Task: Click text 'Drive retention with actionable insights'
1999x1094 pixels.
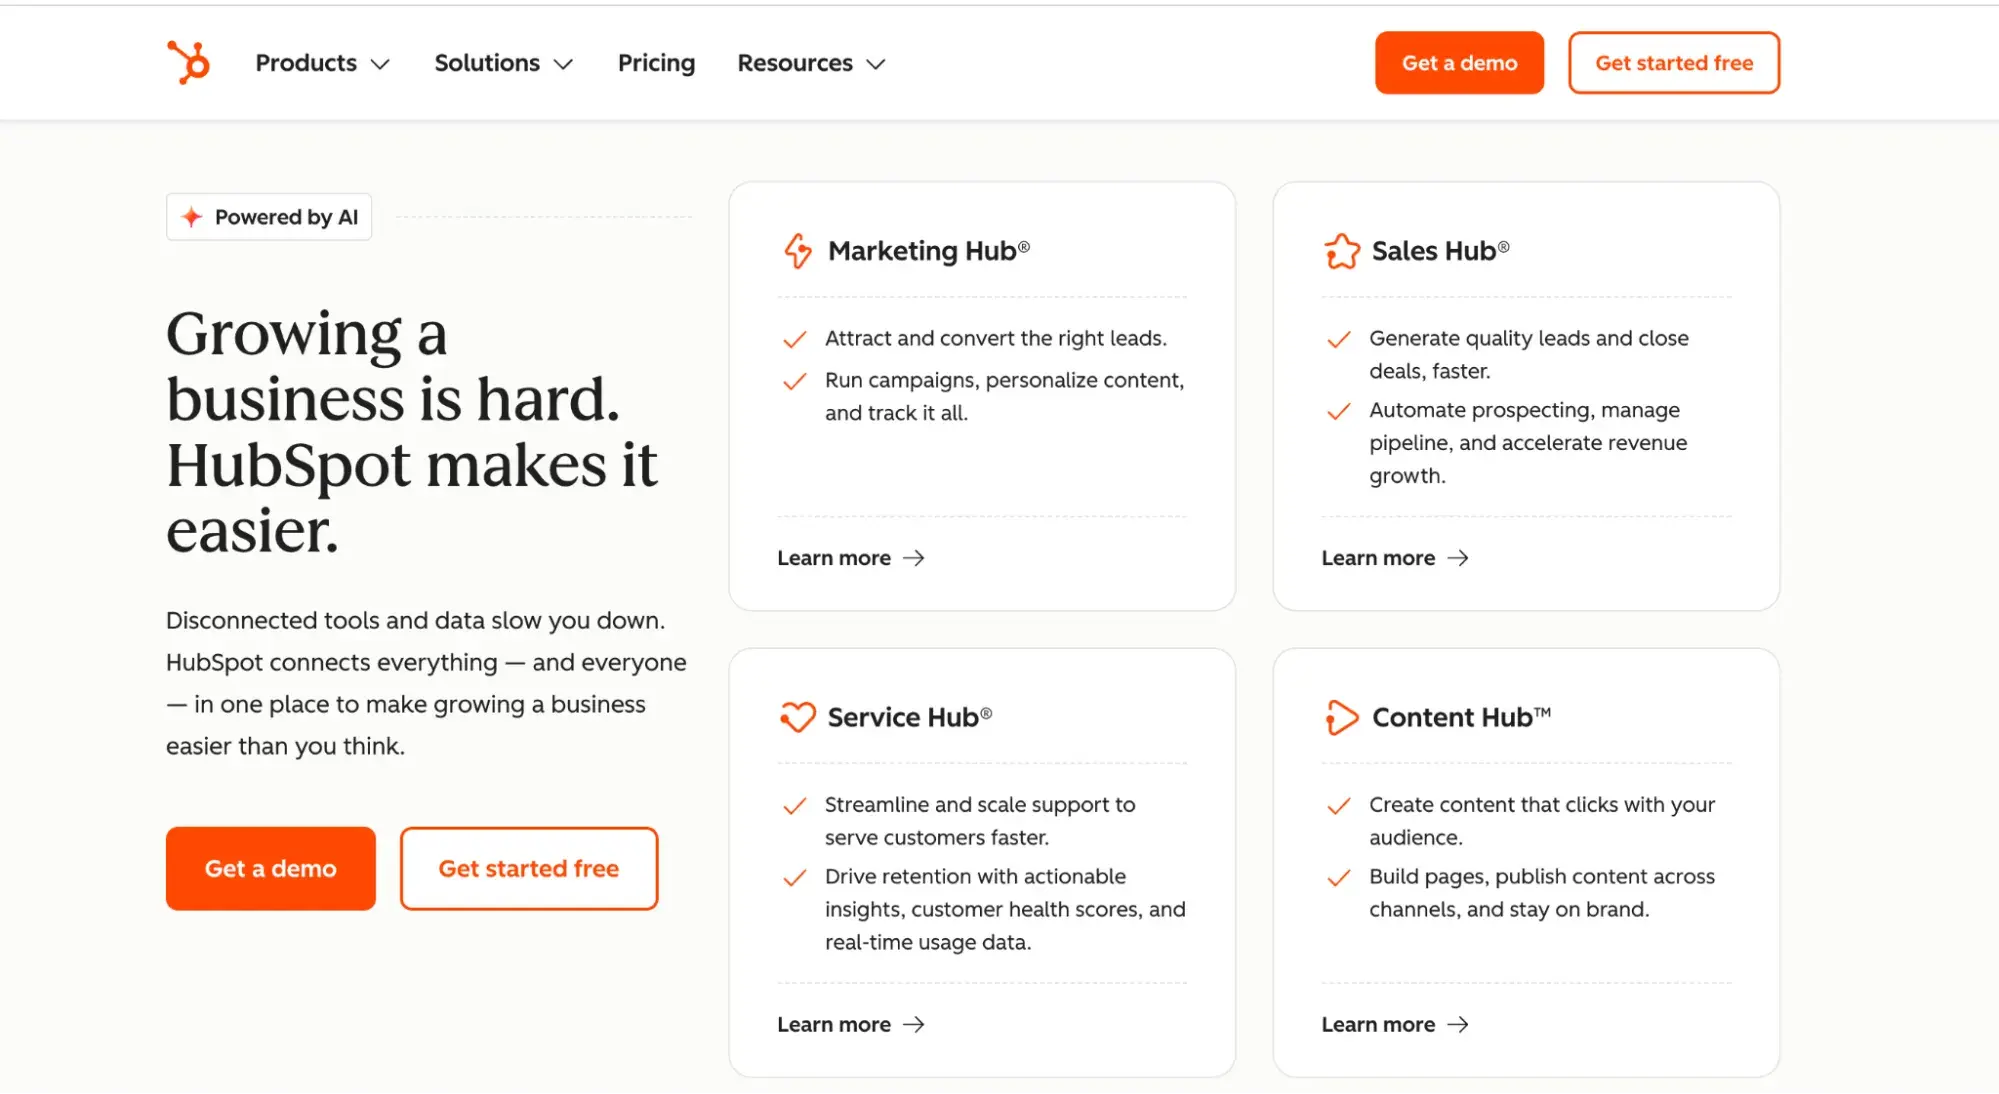Action: coord(1005,909)
